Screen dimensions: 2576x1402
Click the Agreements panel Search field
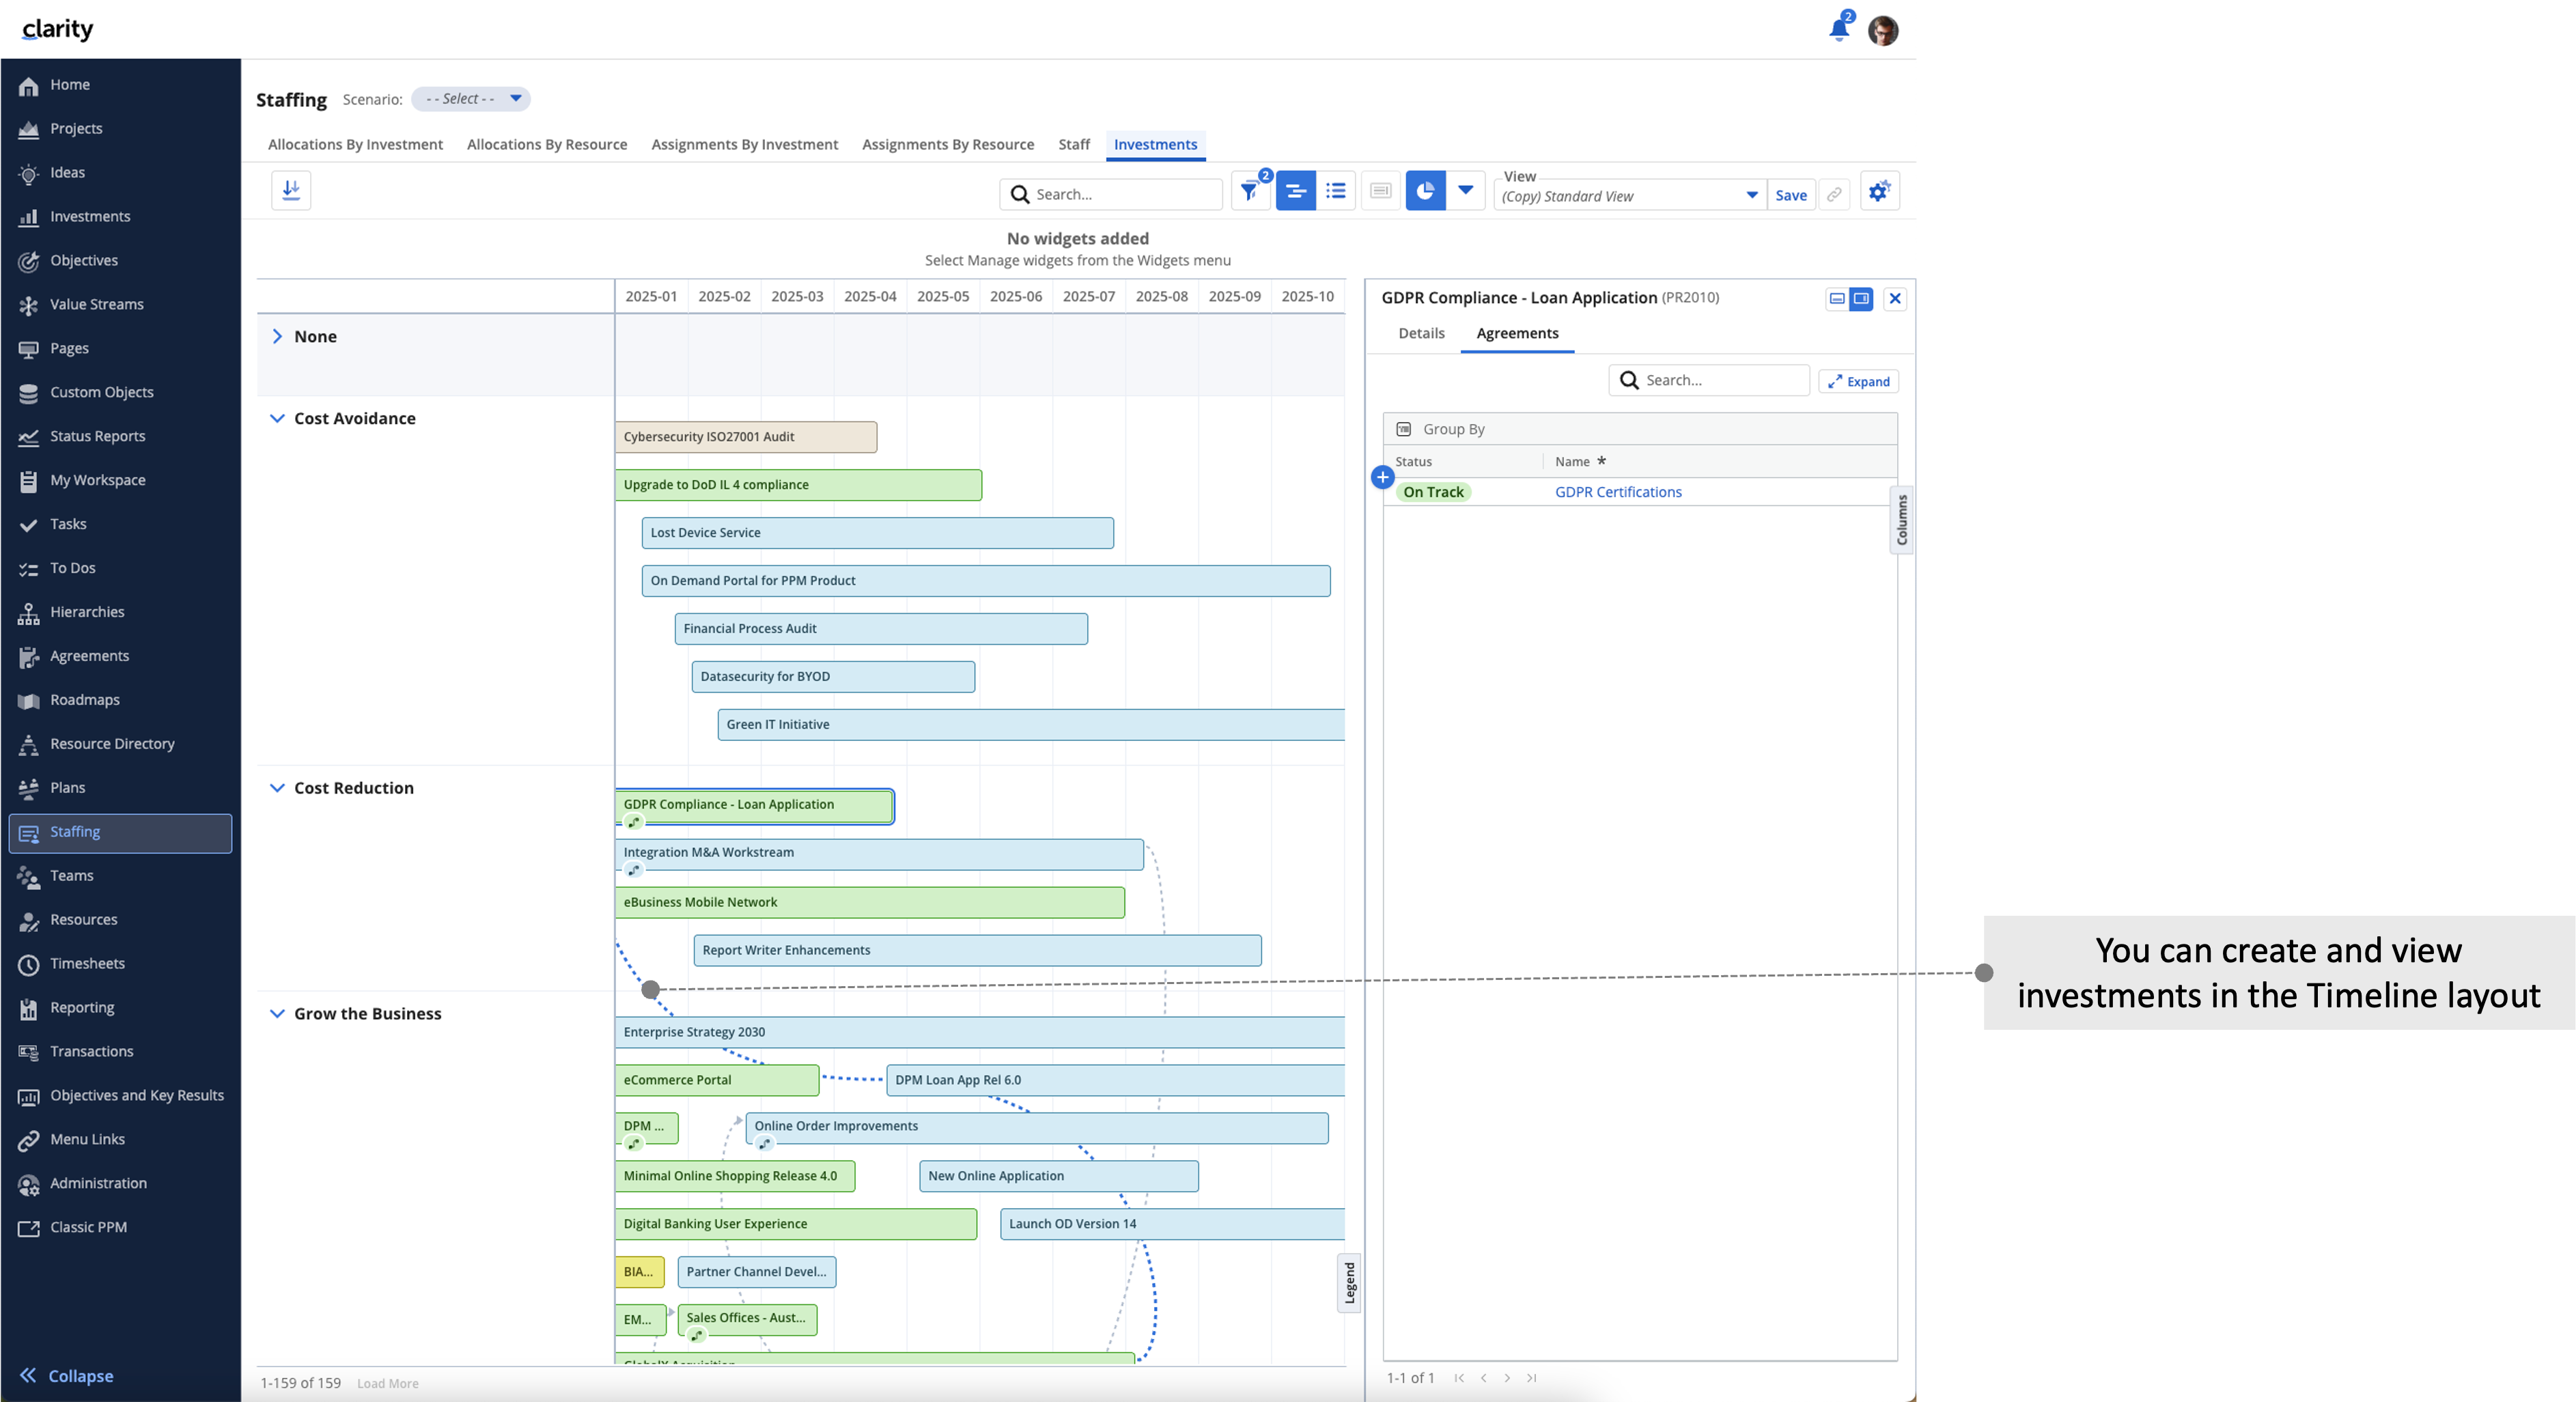(x=1709, y=380)
